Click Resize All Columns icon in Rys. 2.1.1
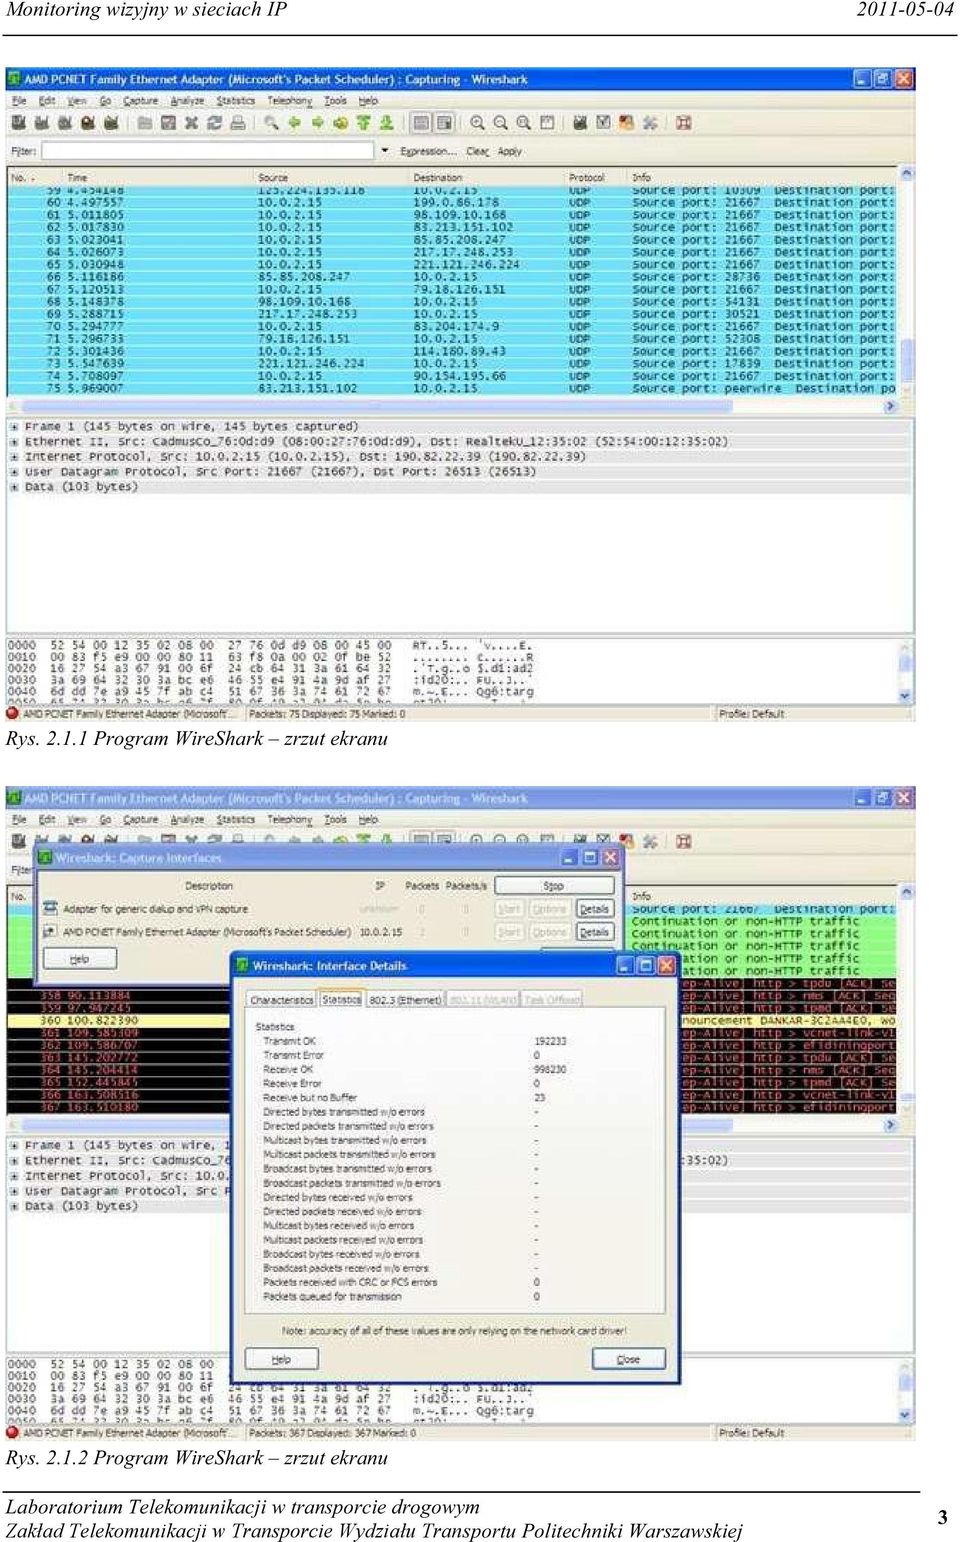 point(547,123)
